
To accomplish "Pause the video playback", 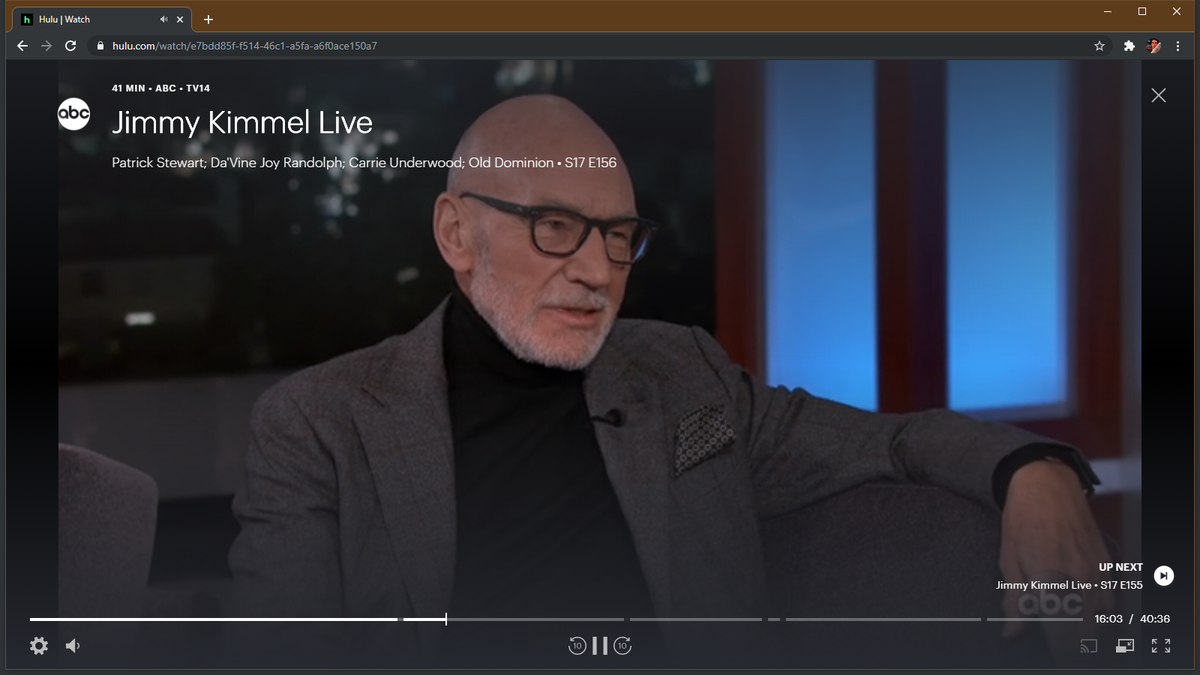I will tap(600, 646).
